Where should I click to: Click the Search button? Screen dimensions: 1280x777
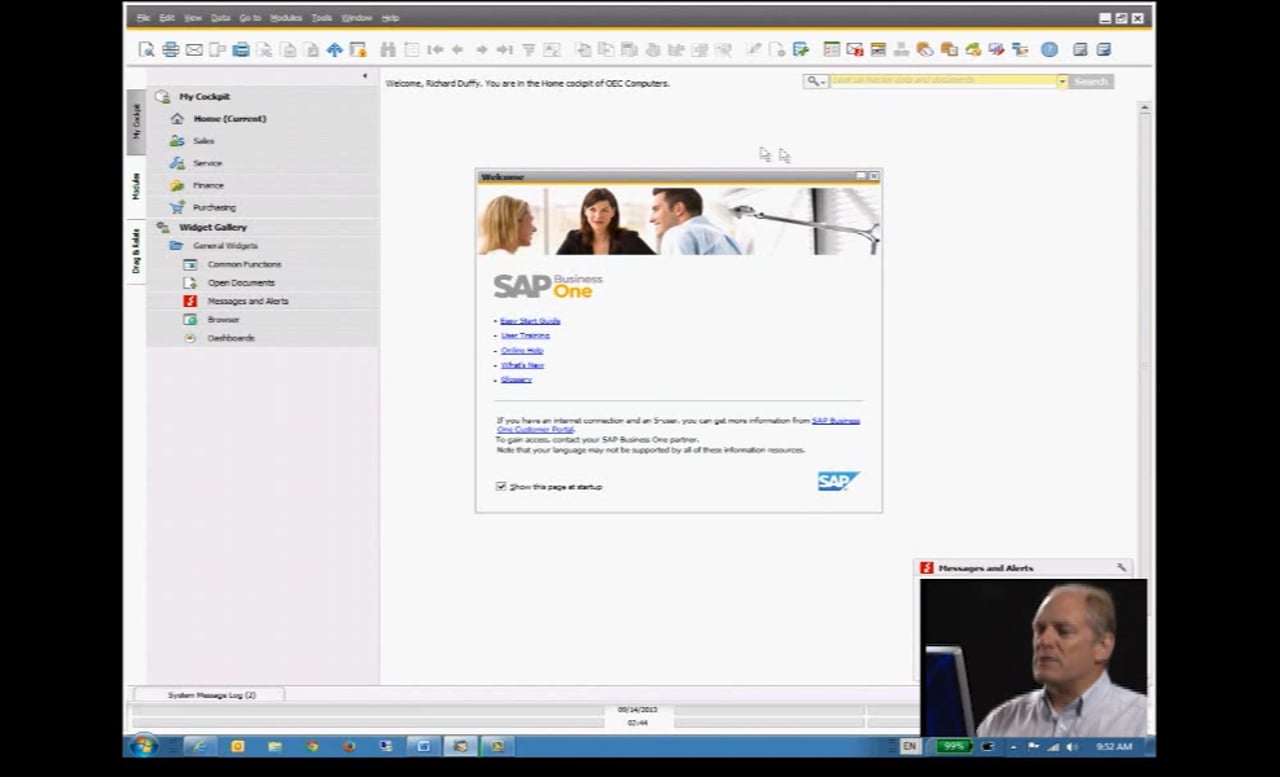click(x=1091, y=81)
